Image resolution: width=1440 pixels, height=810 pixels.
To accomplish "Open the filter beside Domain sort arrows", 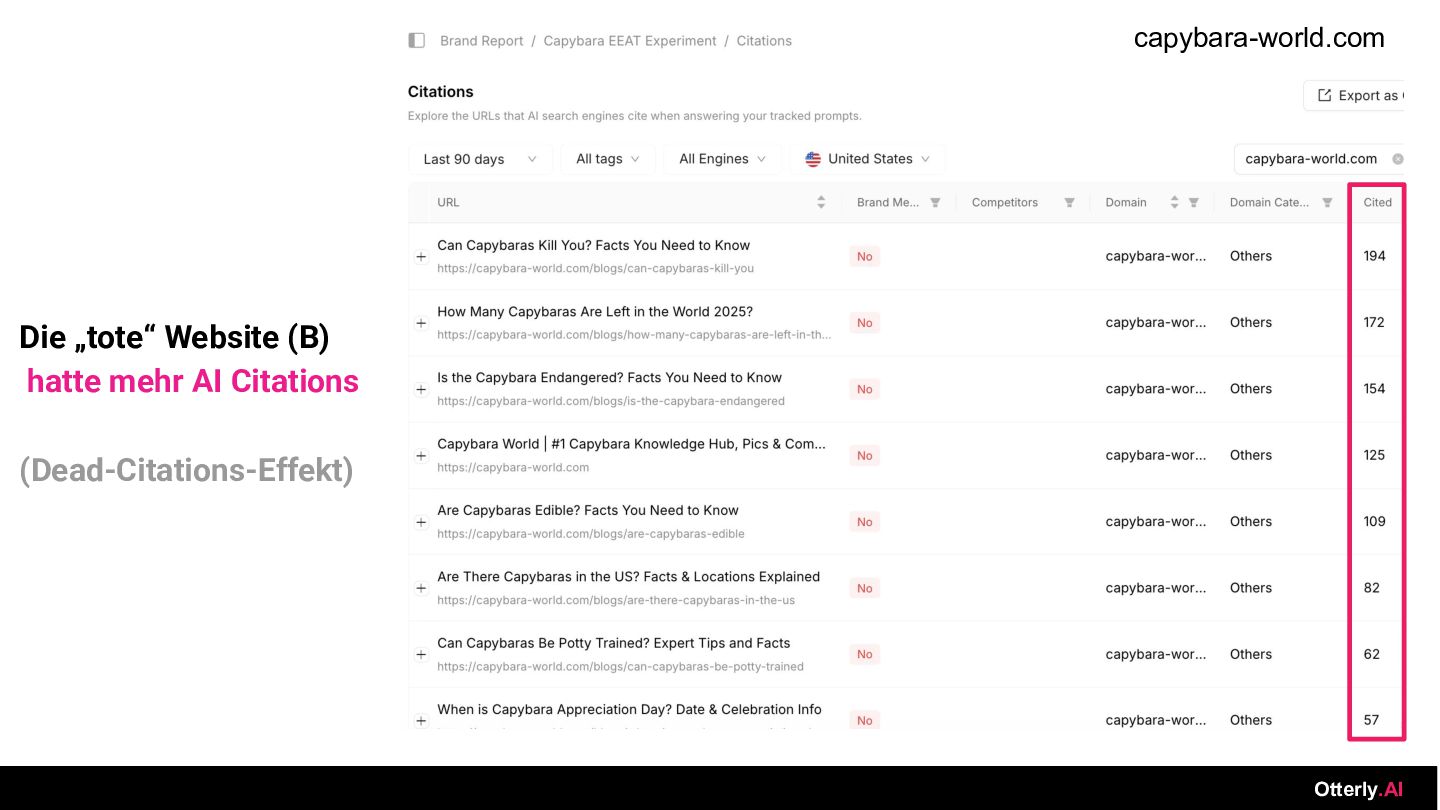I will pyautogui.click(x=1193, y=203).
